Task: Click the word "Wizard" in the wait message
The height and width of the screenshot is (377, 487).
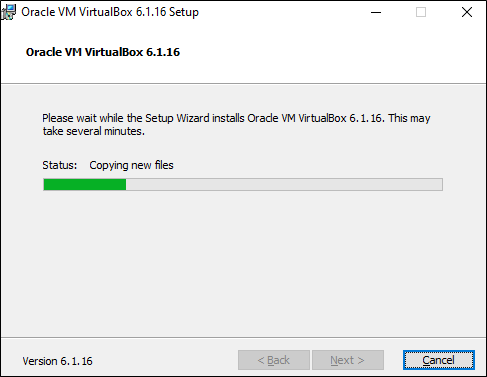Action: 193,118
